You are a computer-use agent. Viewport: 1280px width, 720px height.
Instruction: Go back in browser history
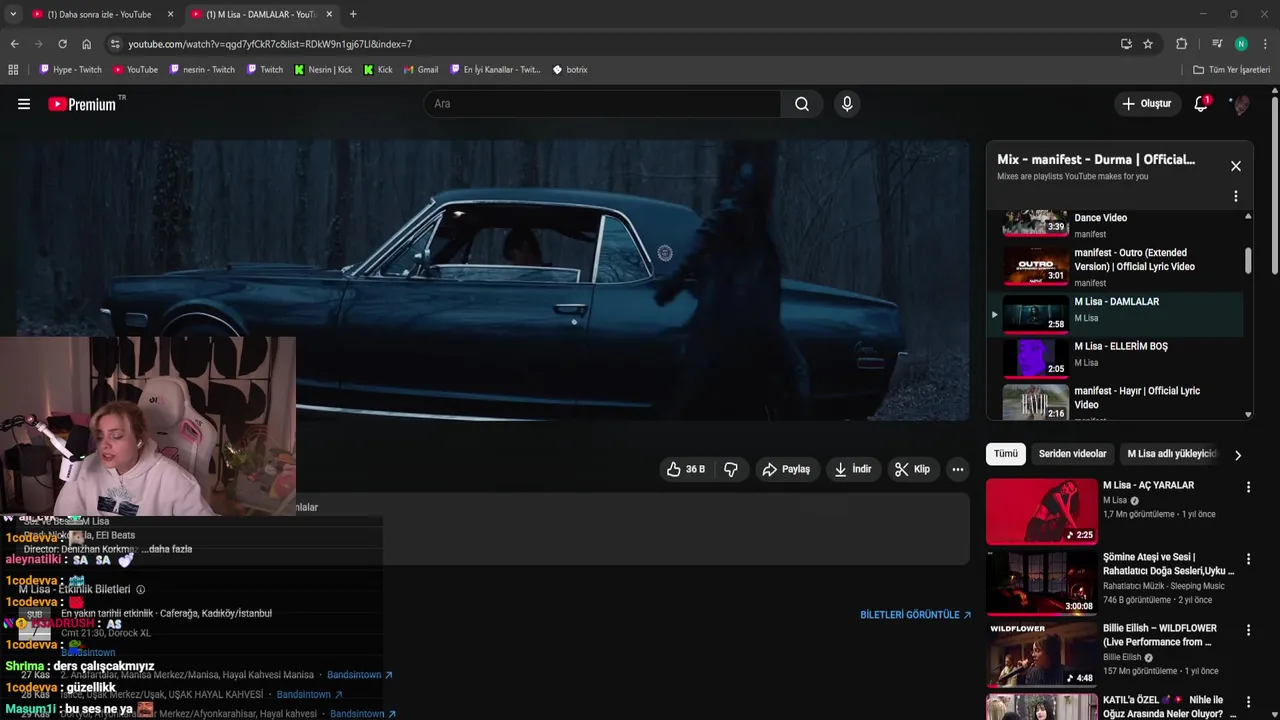pos(14,44)
